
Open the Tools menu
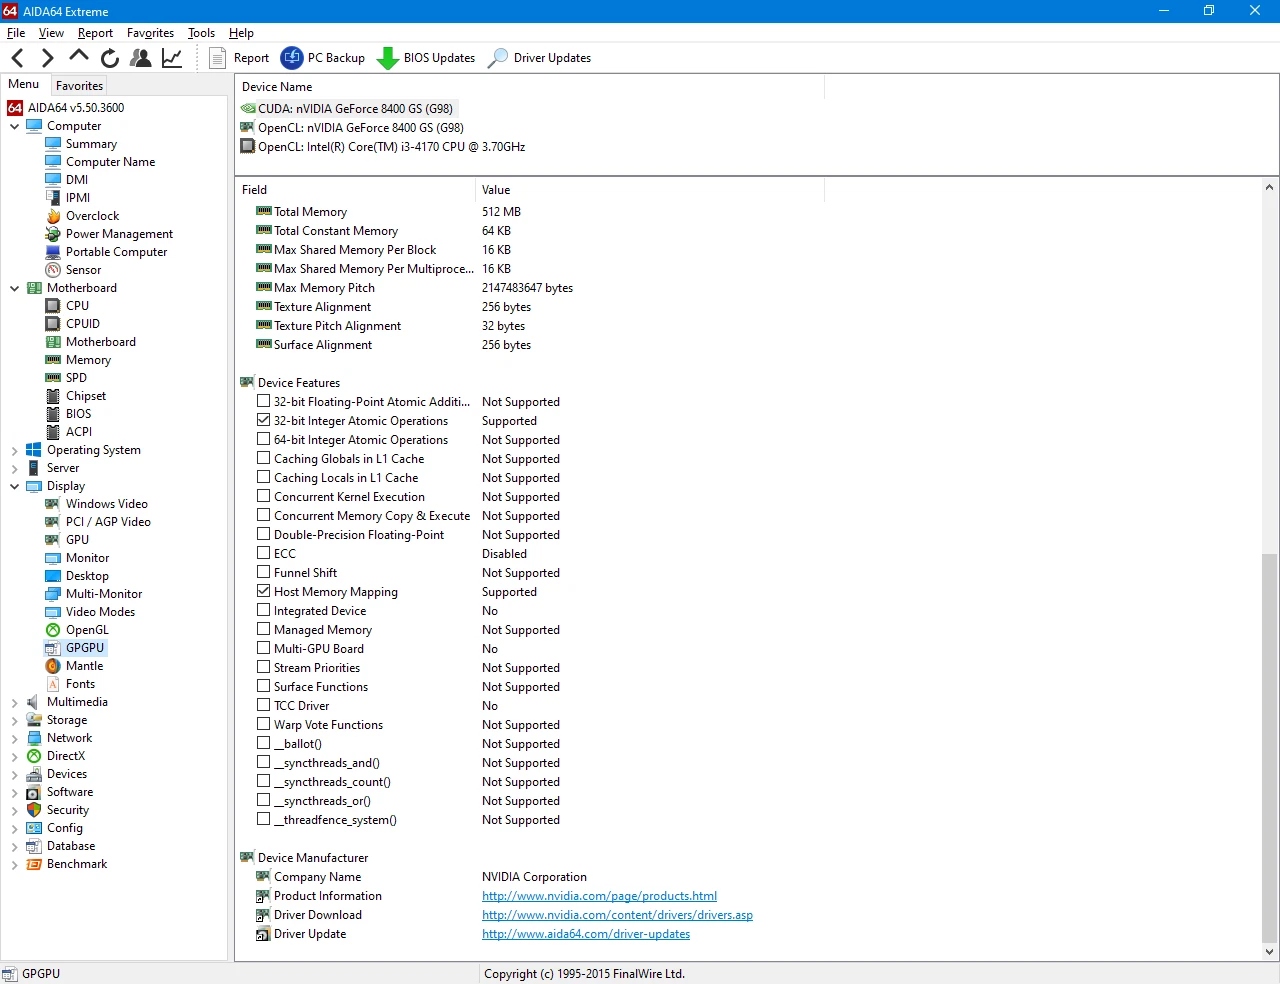tap(201, 33)
